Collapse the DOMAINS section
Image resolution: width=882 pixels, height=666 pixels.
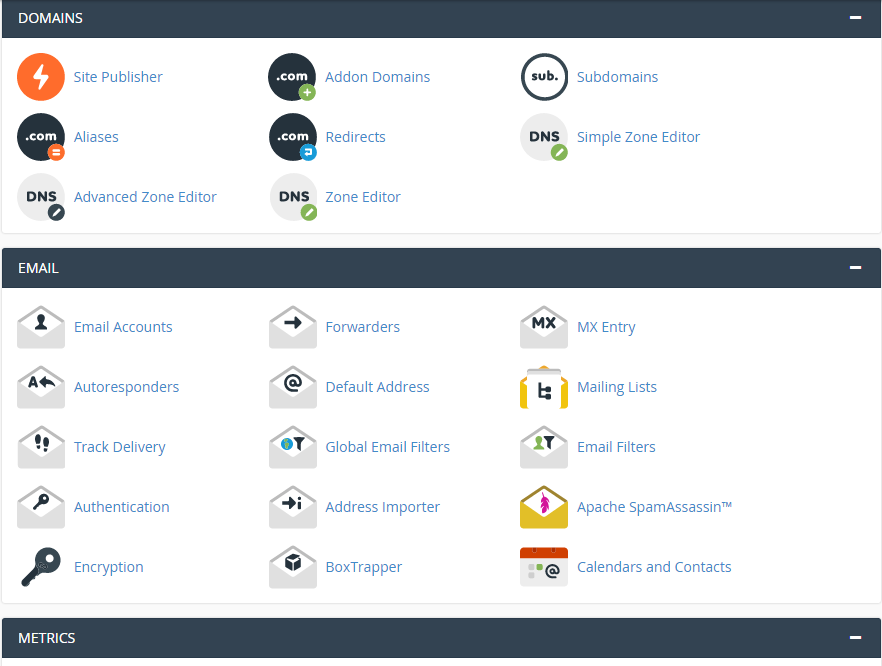[855, 17]
